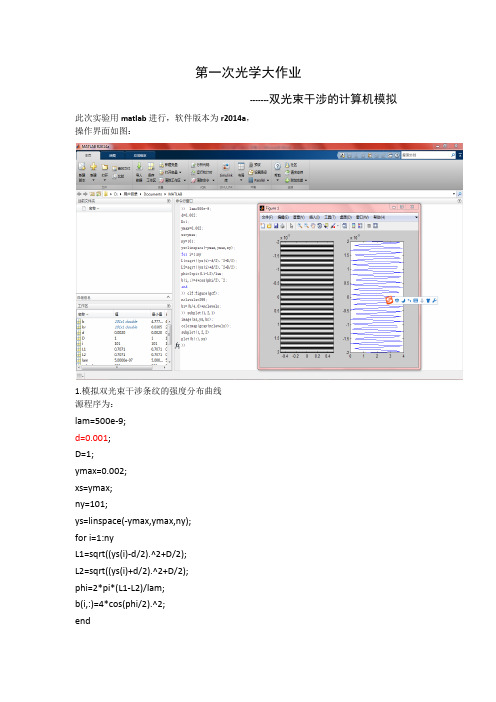Click the Documents folder in address path

click(151, 194)
